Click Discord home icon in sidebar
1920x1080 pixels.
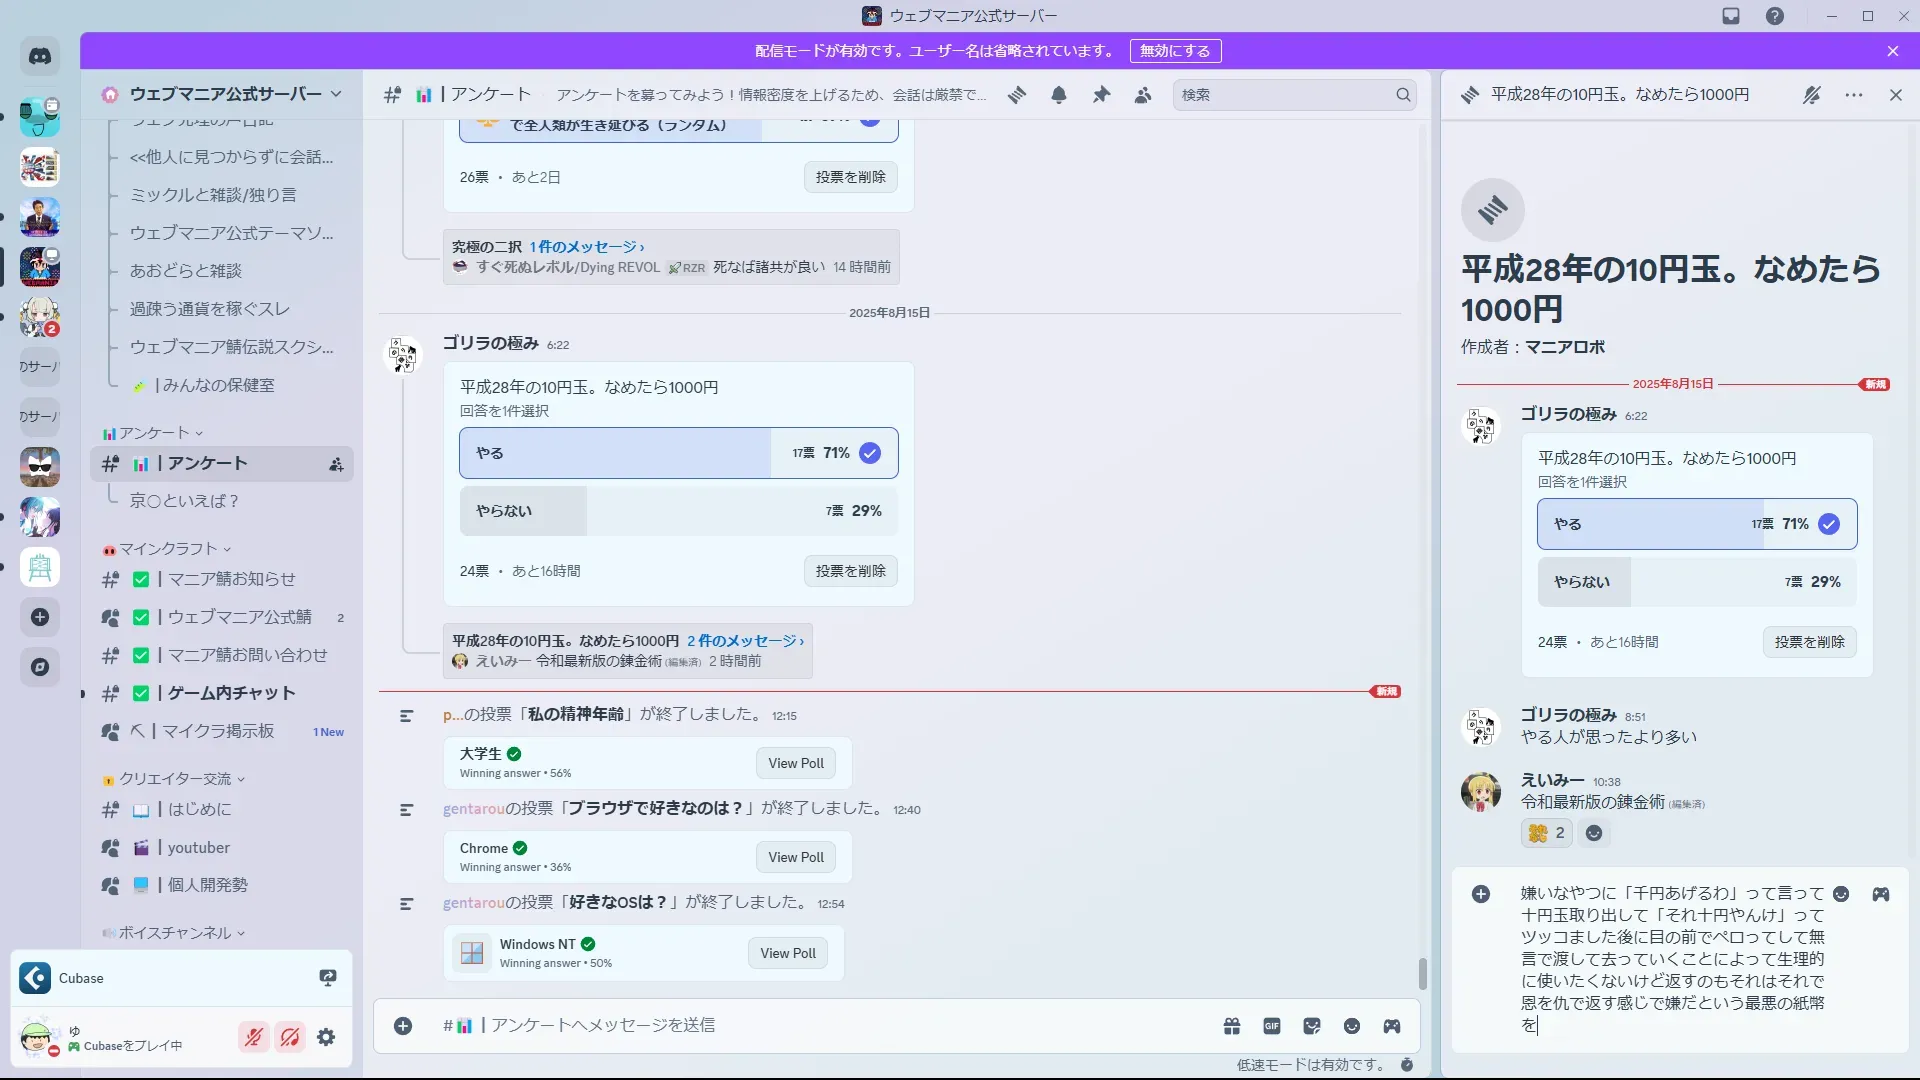(40, 57)
